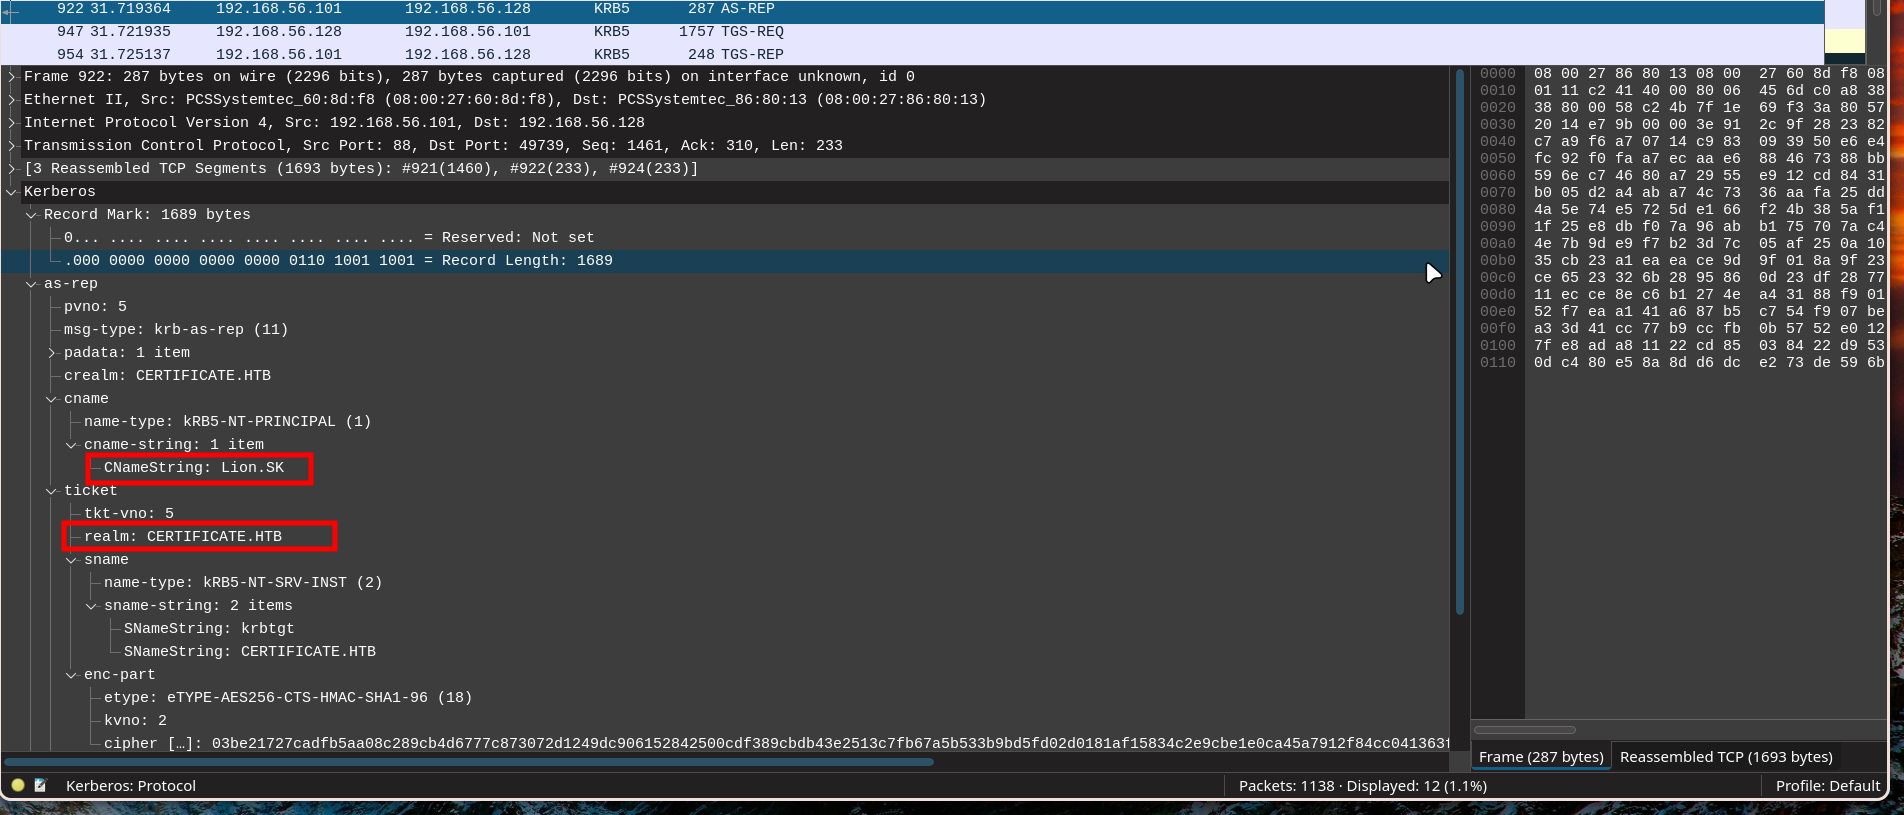Image resolution: width=1904 pixels, height=815 pixels.
Task: Collapse the Record Mark: 1689 bytes node
Action: [32, 215]
